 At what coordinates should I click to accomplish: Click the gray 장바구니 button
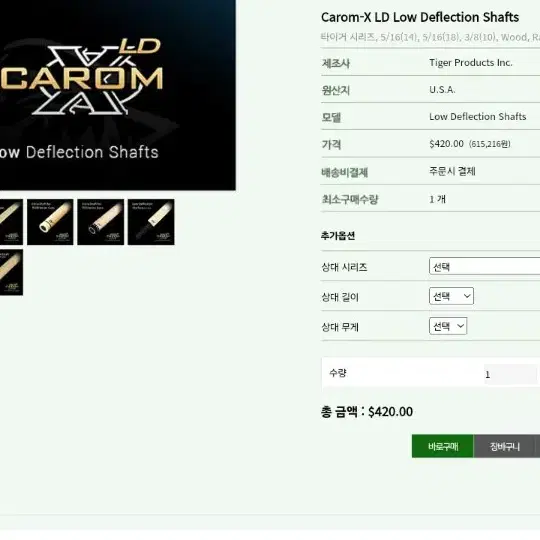tap(505, 446)
